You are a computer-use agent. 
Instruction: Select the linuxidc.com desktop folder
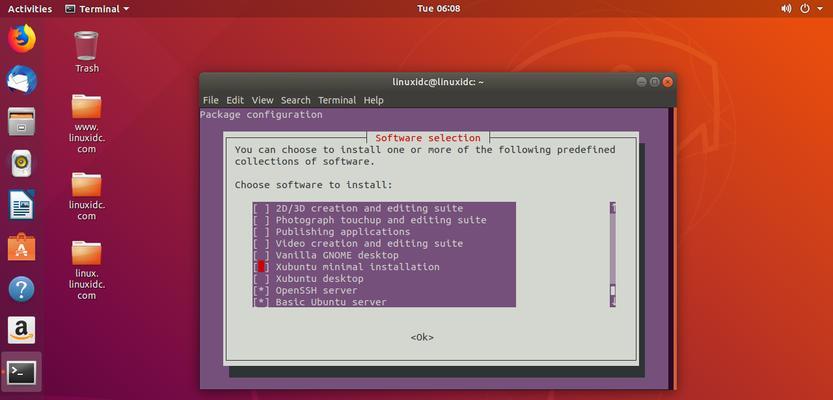(87, 195)
